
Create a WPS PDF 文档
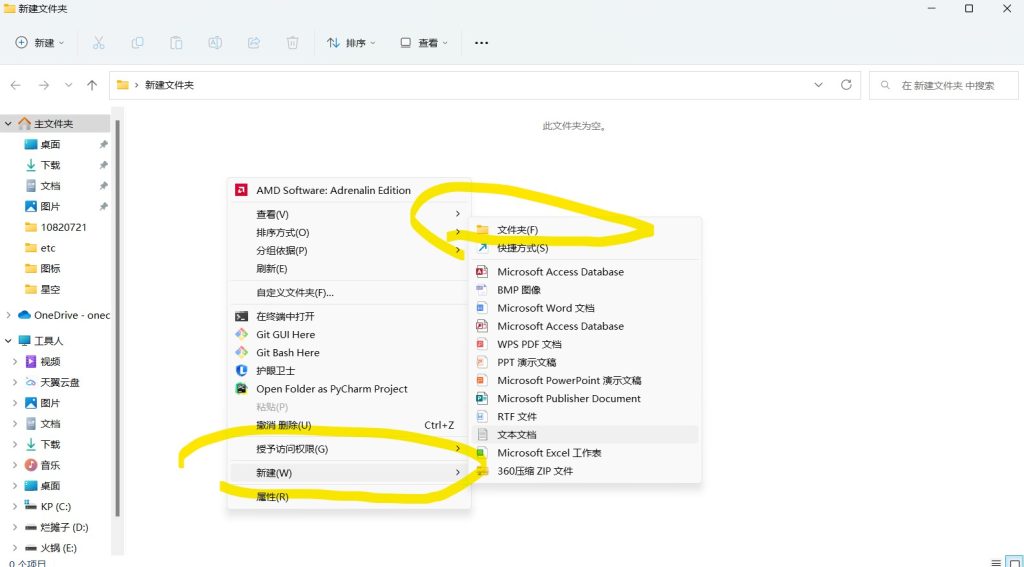click(586, 344)
